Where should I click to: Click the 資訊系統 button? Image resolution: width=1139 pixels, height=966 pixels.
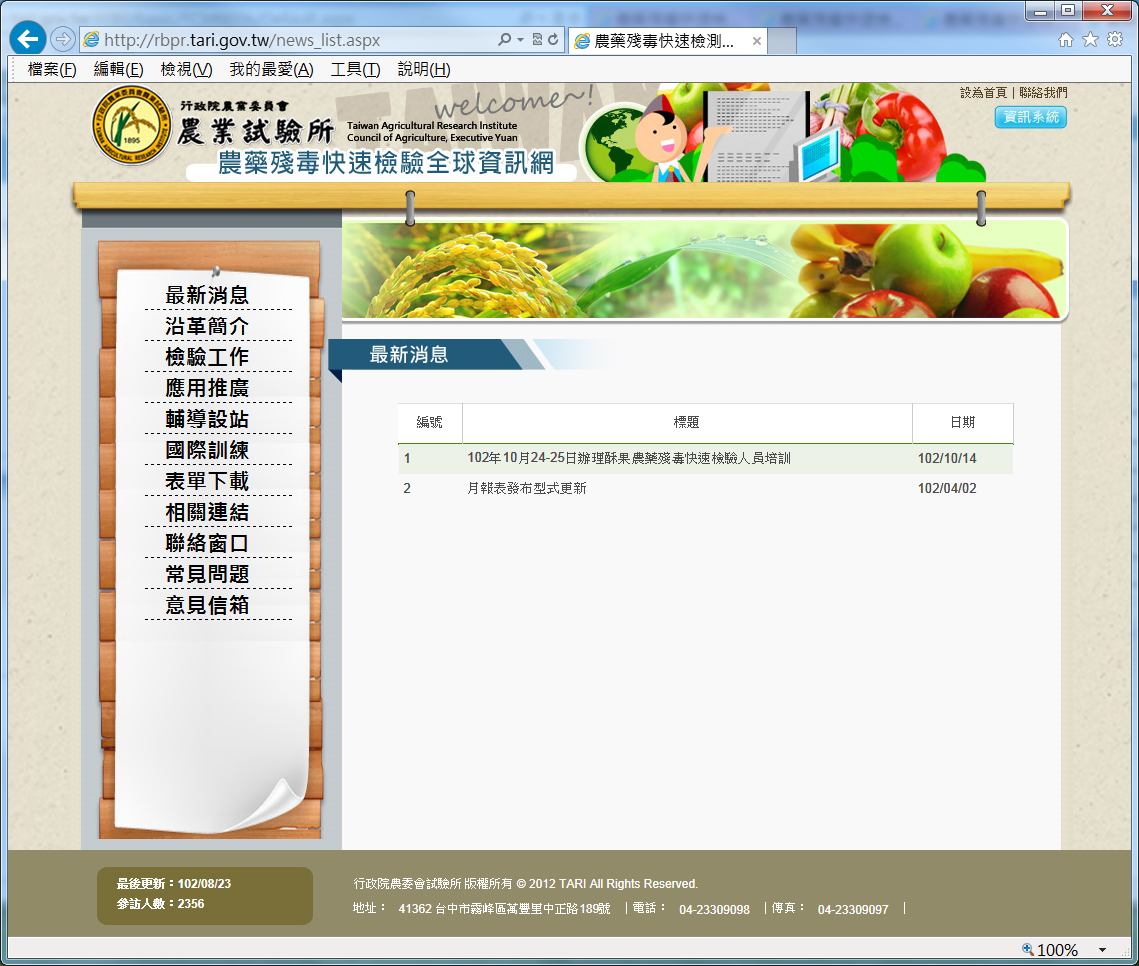tap(1030, 117)
